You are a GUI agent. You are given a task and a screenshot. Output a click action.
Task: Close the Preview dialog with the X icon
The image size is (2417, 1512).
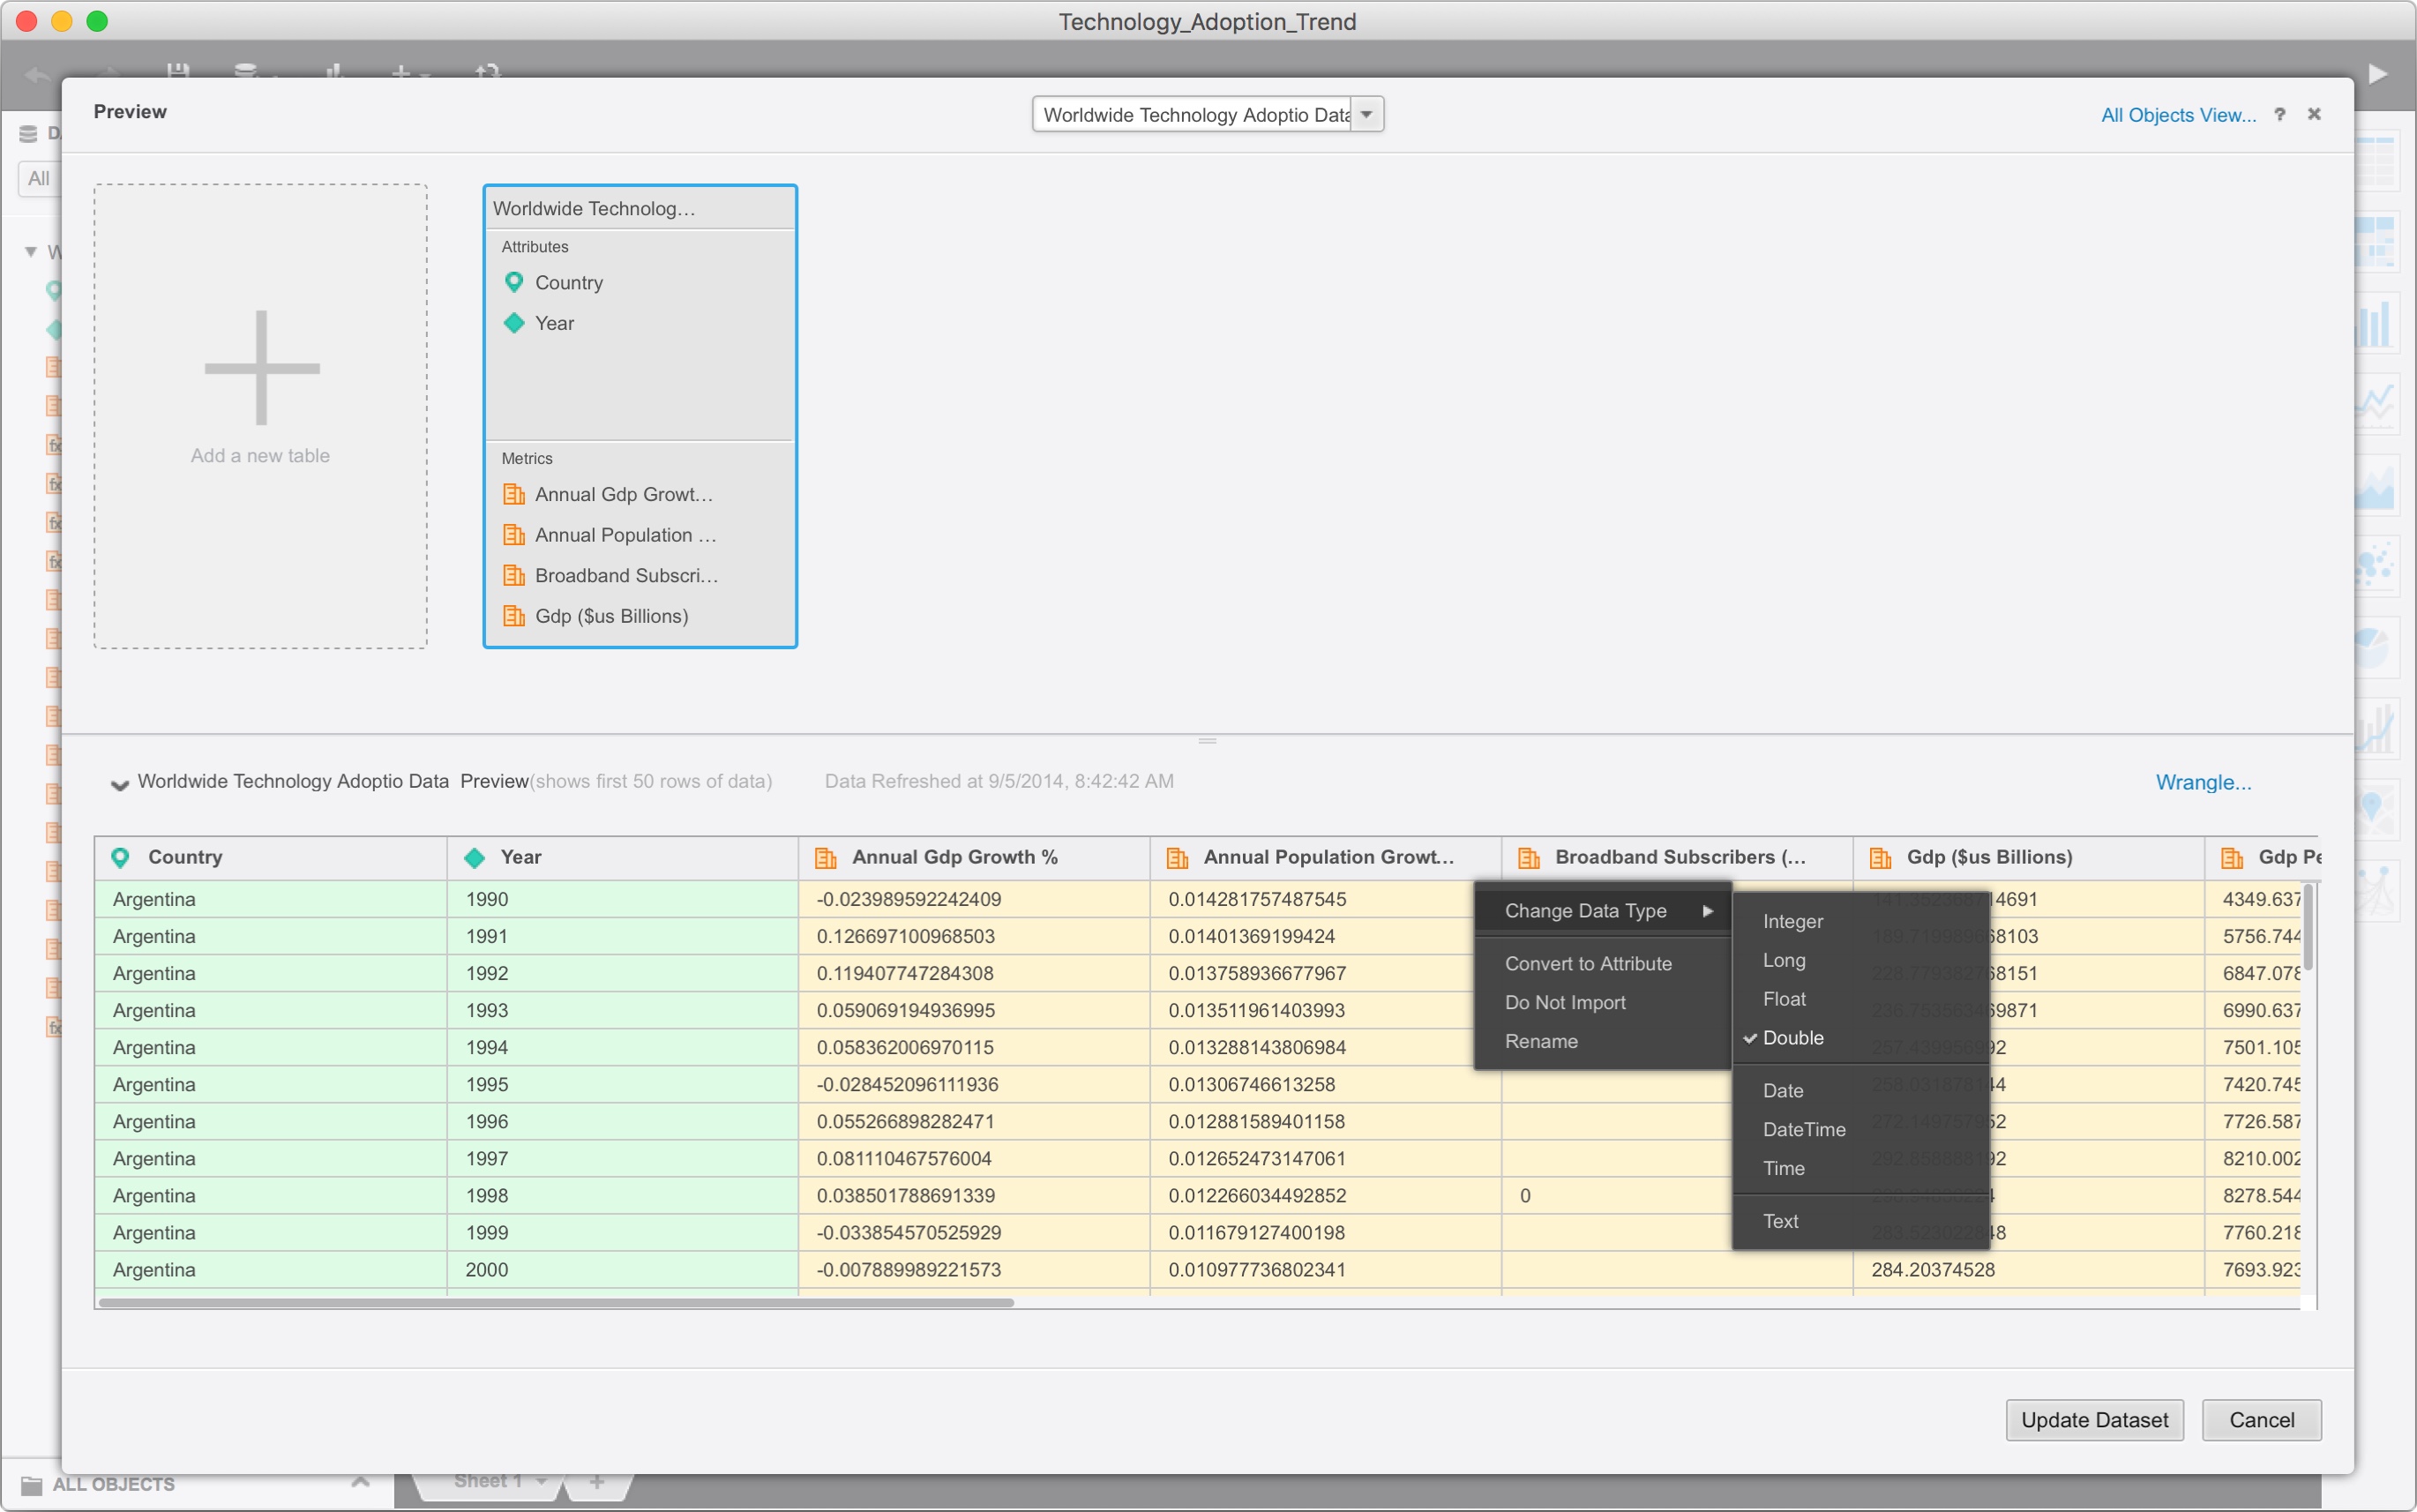coord(2314,114)
